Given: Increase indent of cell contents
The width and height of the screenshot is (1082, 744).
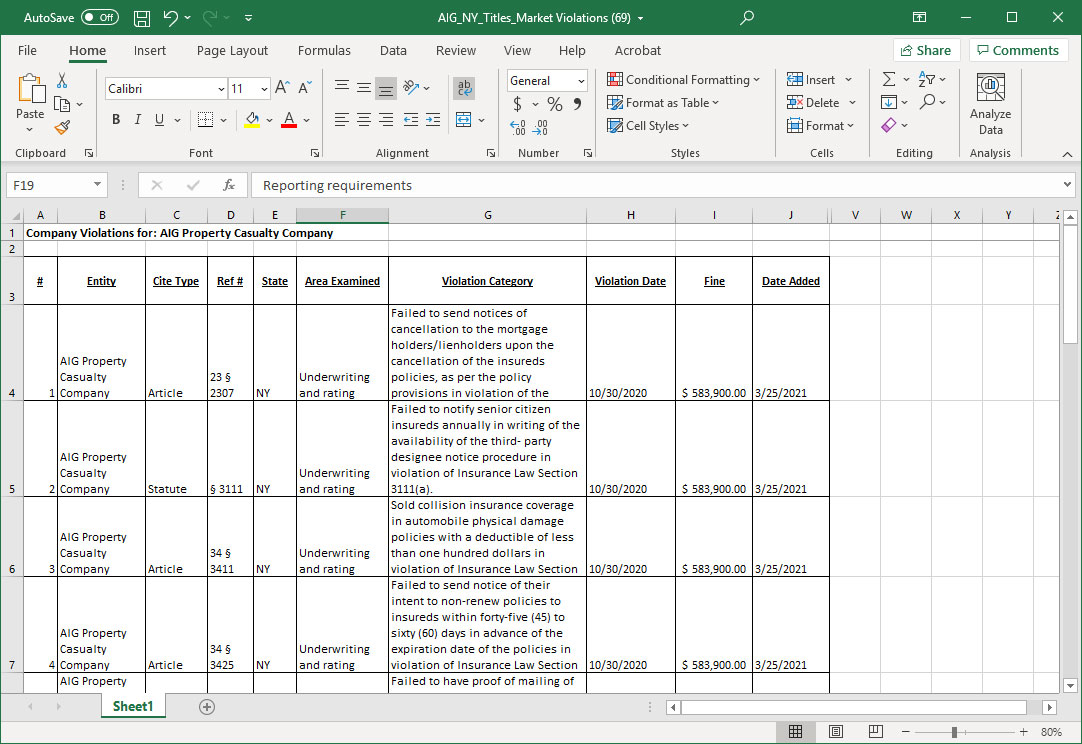Looking at the screenshot, I should point(433,120).
